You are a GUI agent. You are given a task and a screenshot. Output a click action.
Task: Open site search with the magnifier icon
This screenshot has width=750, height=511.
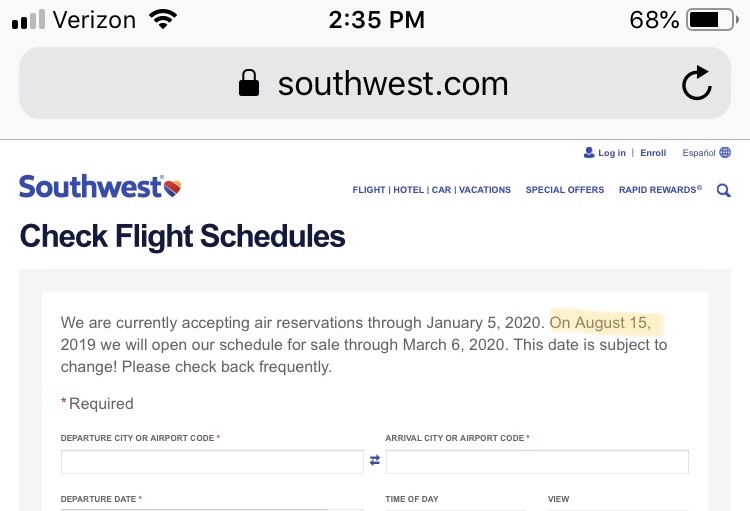coord(724,190)
